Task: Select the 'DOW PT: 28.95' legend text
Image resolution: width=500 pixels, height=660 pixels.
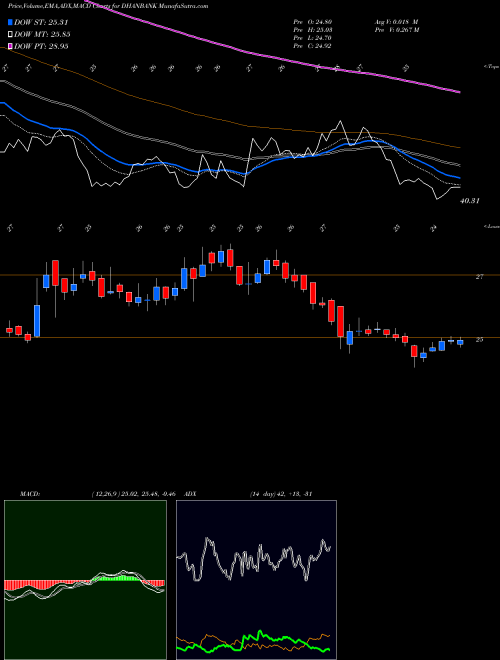Action: tap(41, 46)
